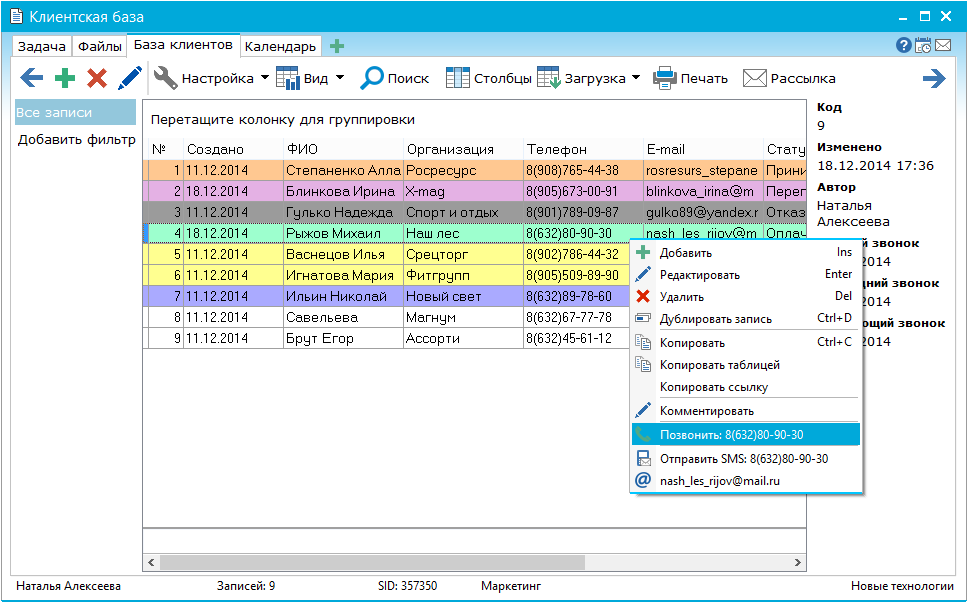
Task: Click the Рассылка envelope icon
Action: coord(788,78)
